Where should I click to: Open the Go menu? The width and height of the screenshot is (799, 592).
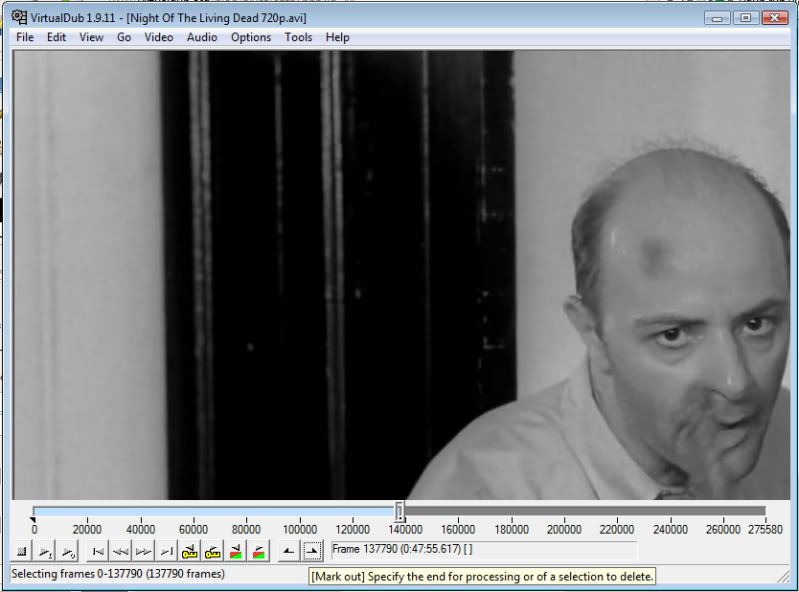point(124,37)
